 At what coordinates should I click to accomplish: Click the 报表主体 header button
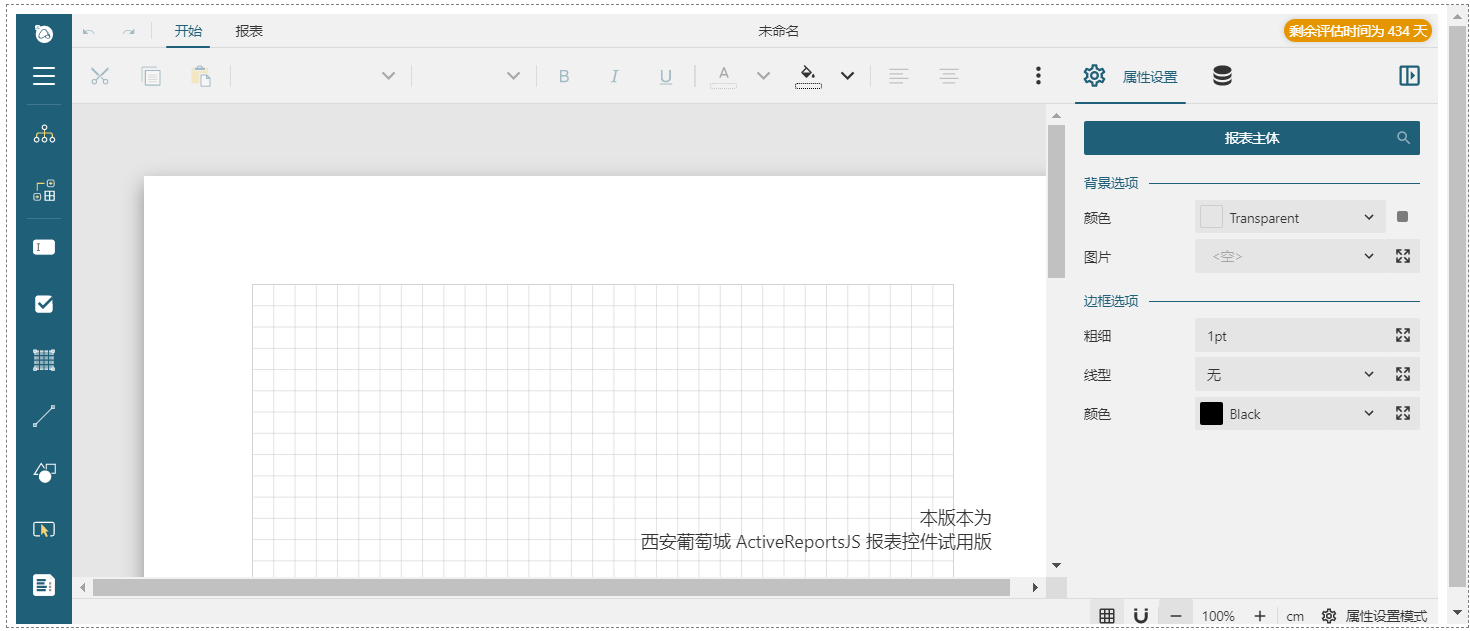coord(1252,138)
